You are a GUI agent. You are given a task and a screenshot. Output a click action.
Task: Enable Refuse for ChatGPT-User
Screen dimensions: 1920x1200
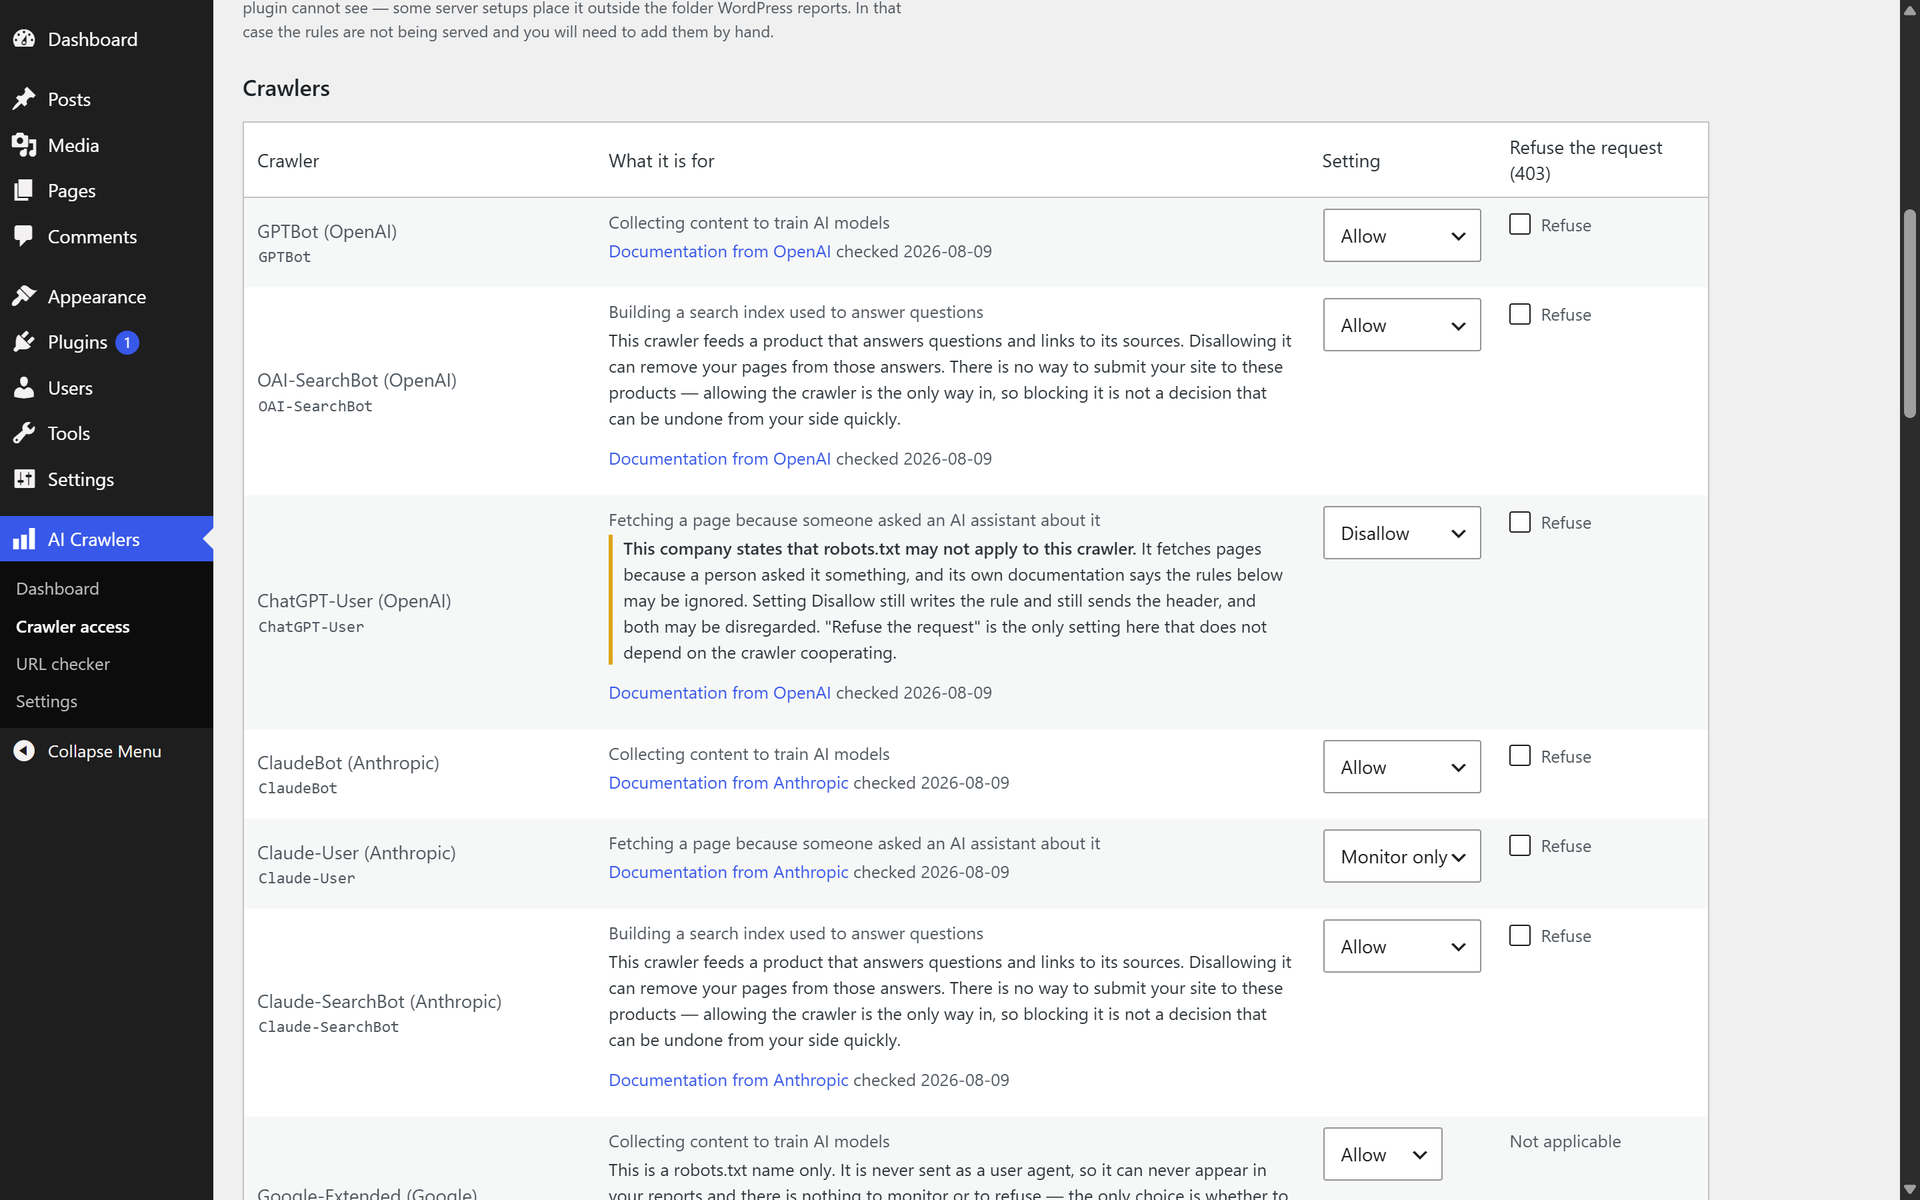1520,522
